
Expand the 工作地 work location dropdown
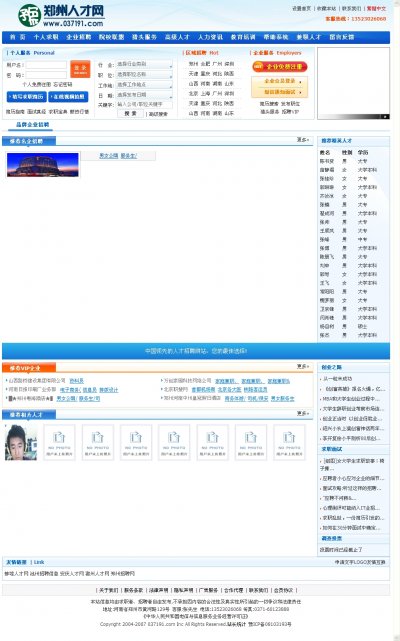pos(144,85)
